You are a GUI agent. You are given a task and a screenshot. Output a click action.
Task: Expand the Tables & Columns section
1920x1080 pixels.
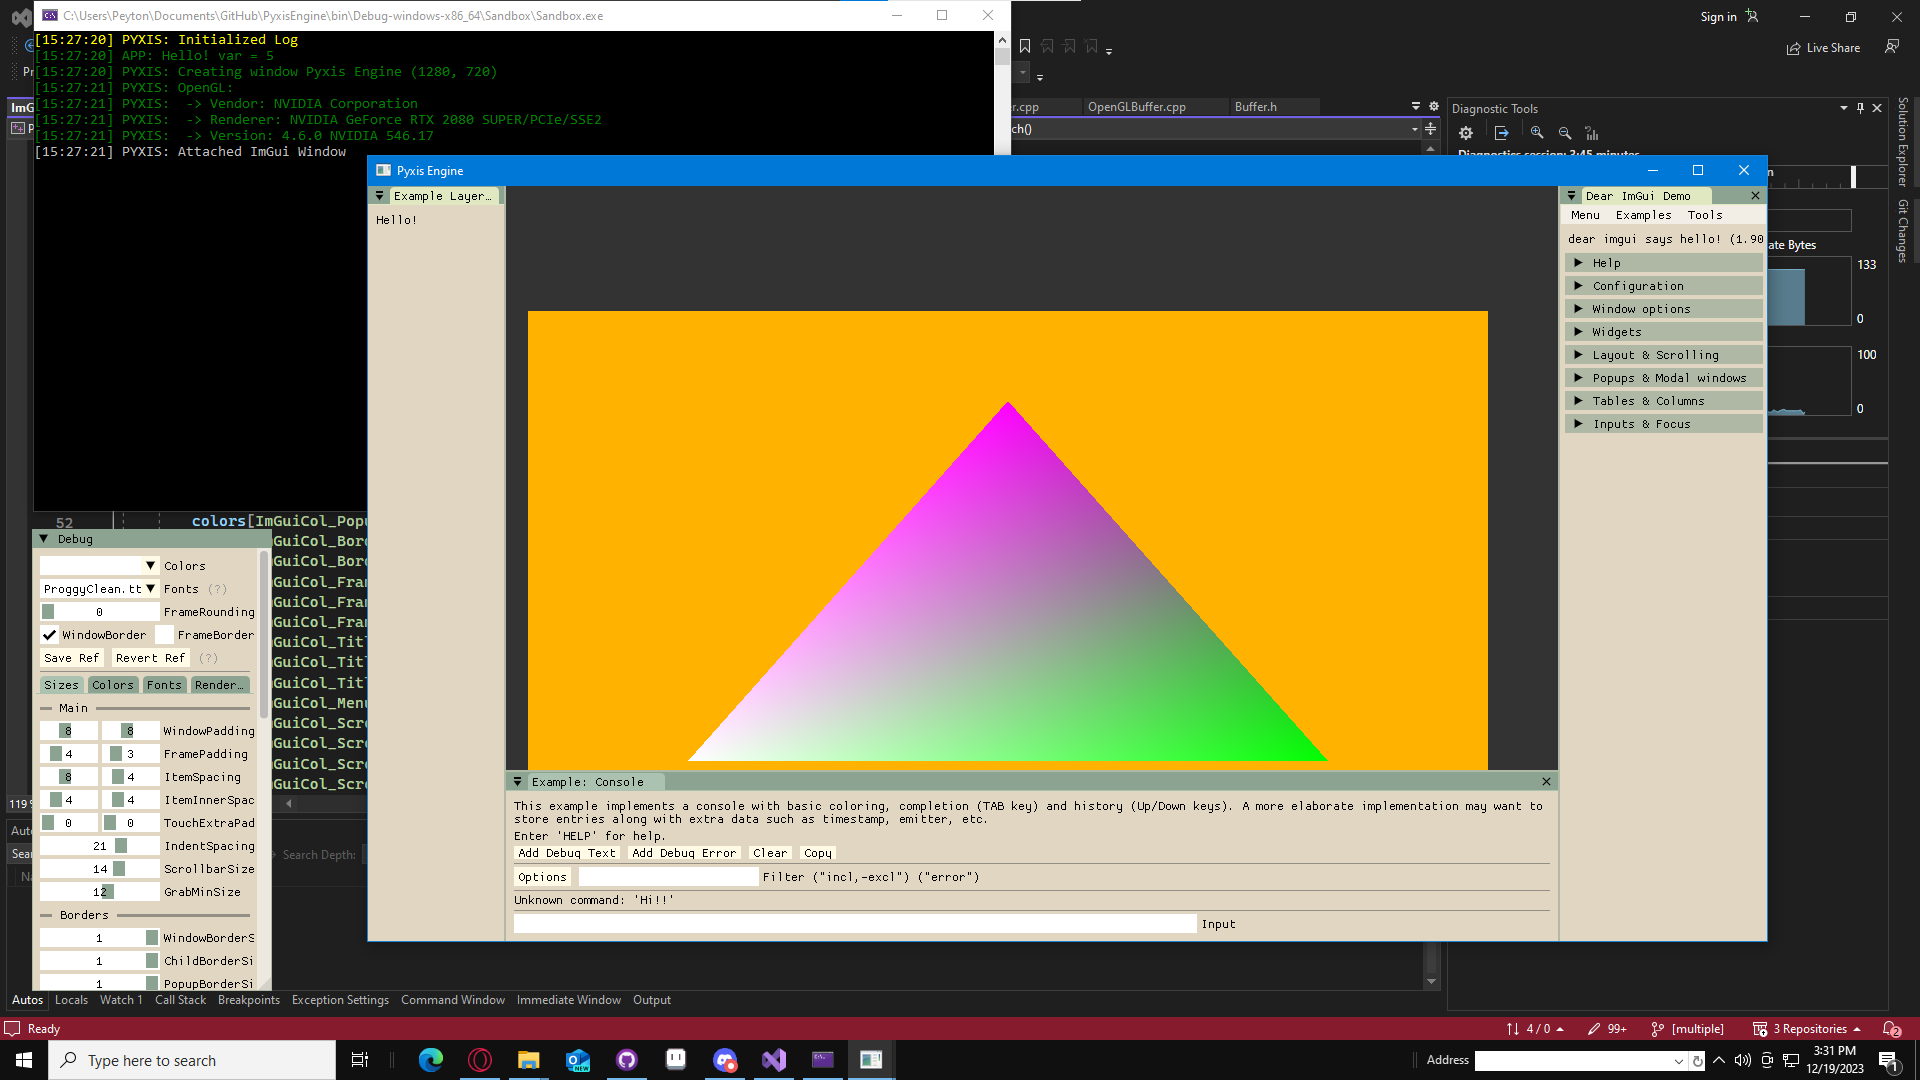coord(1664,401)
